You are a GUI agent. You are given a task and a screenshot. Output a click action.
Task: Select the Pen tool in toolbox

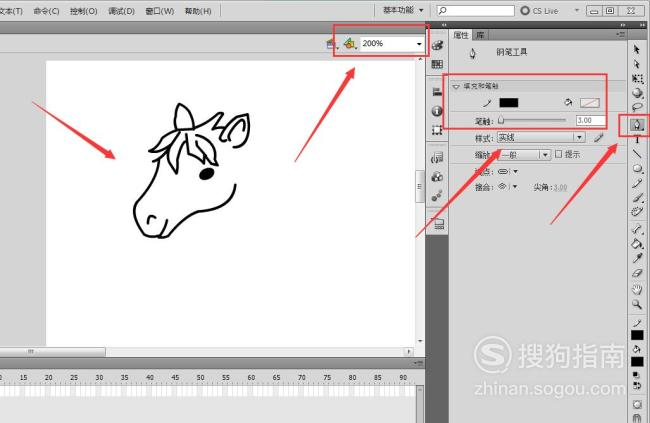(637, 124)
